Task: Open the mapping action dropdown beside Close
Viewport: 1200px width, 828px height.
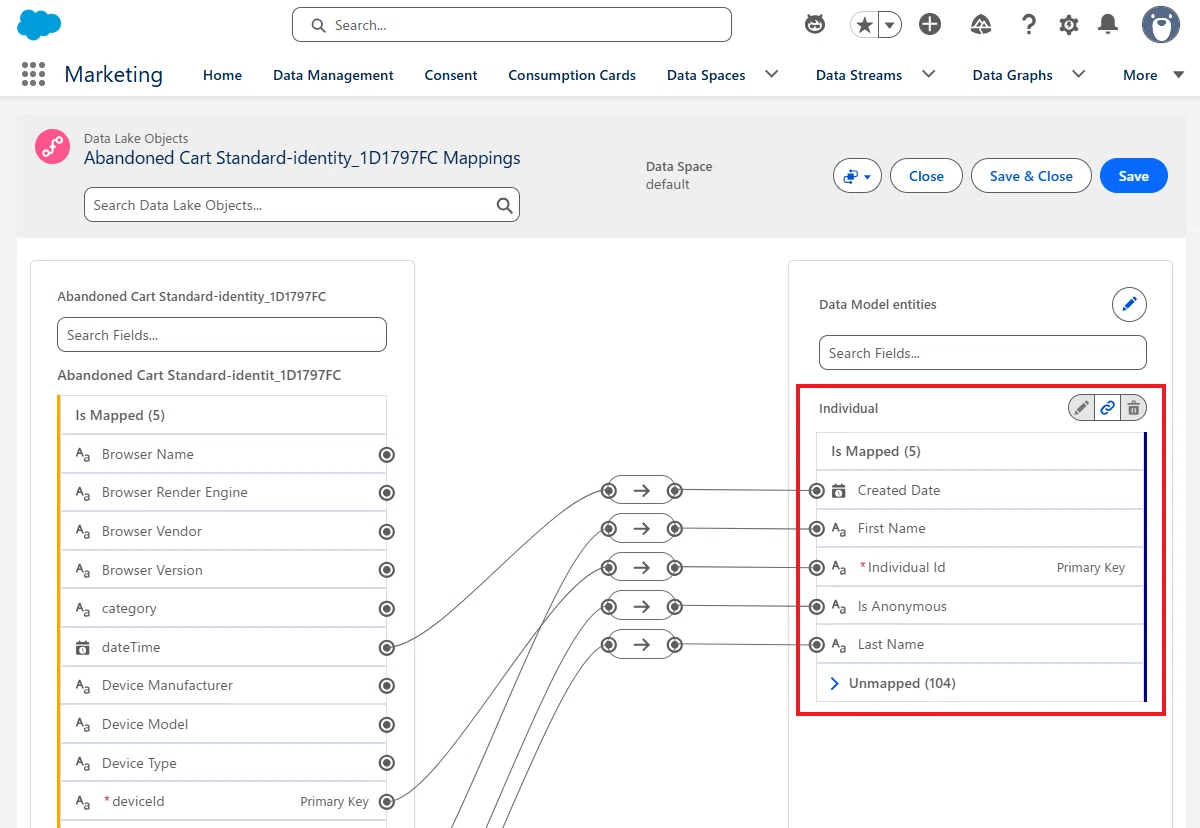Action: 857,176
